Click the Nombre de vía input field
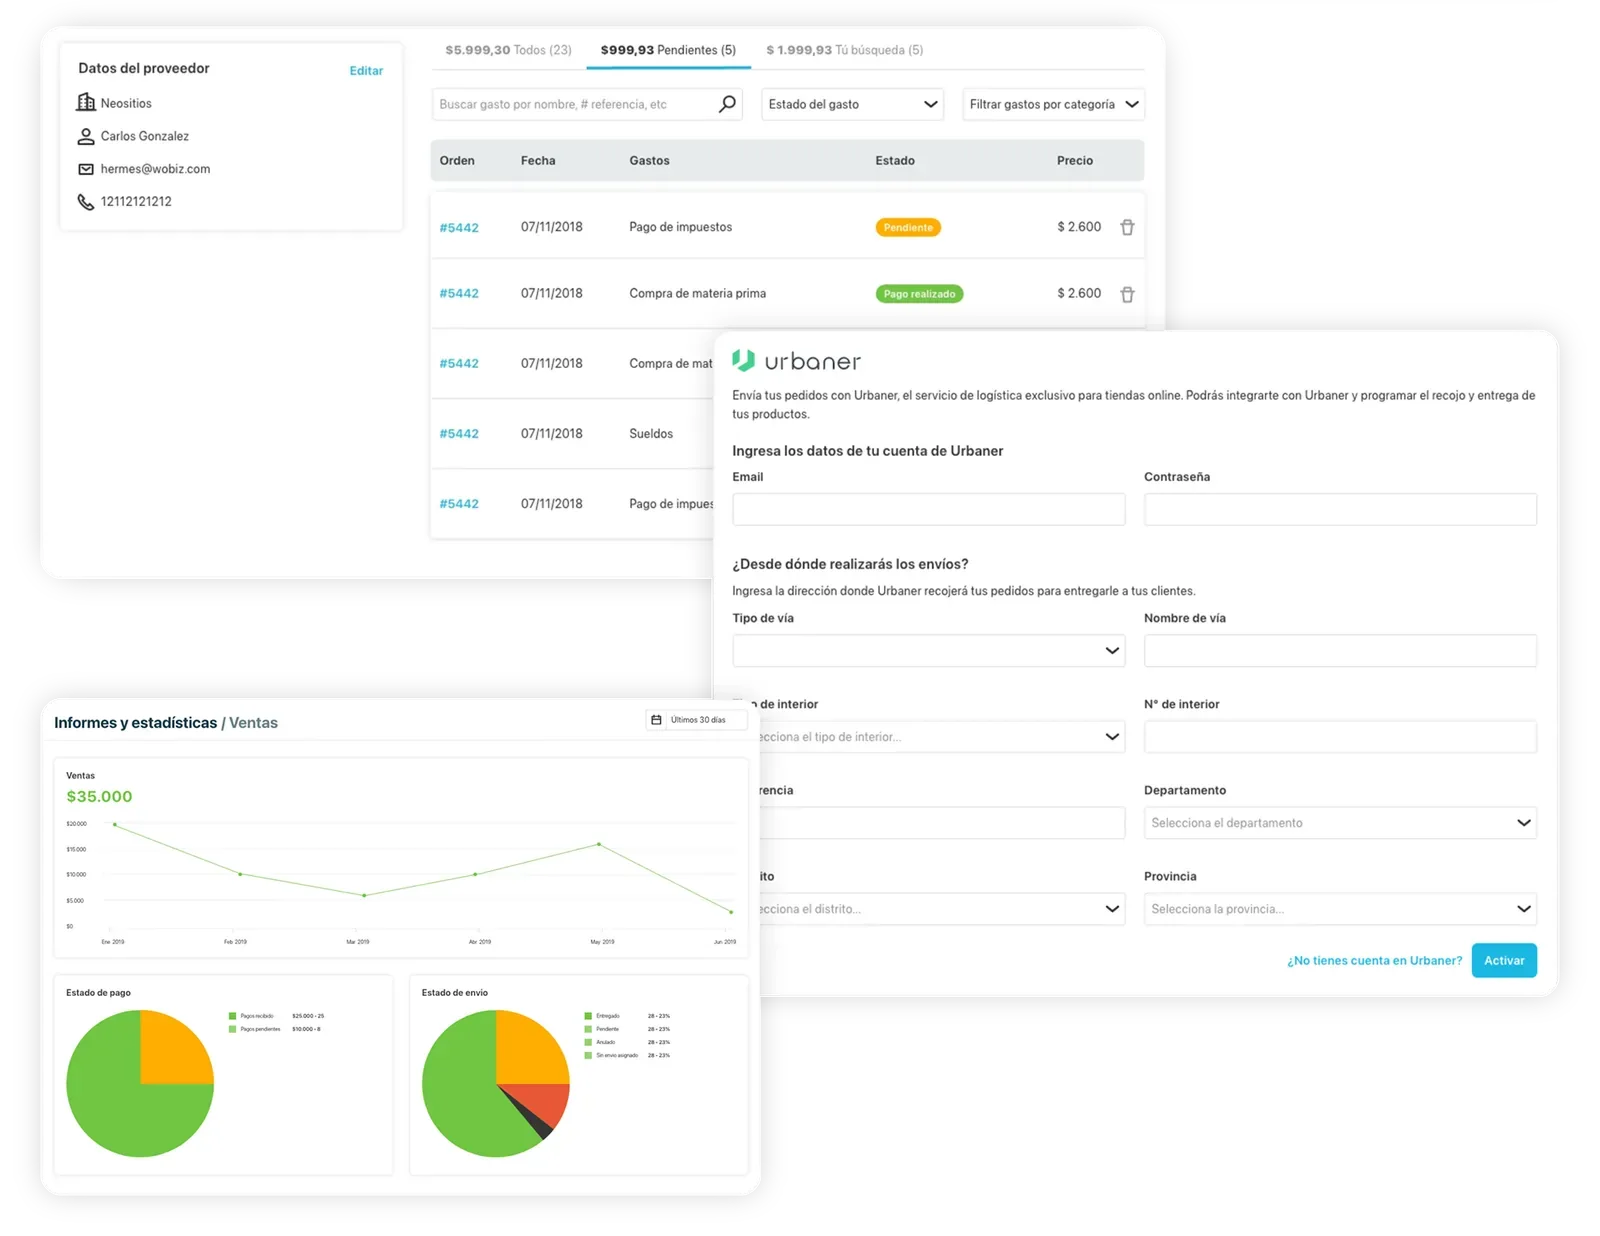The image size is (1600, 1236). pos(1340,651)
